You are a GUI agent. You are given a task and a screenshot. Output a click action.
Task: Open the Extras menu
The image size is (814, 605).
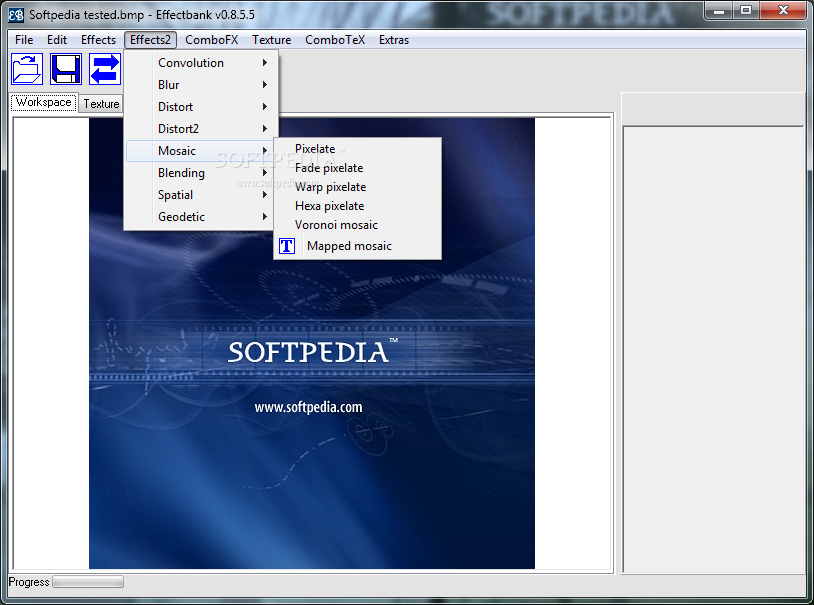[x=394, y=40]
